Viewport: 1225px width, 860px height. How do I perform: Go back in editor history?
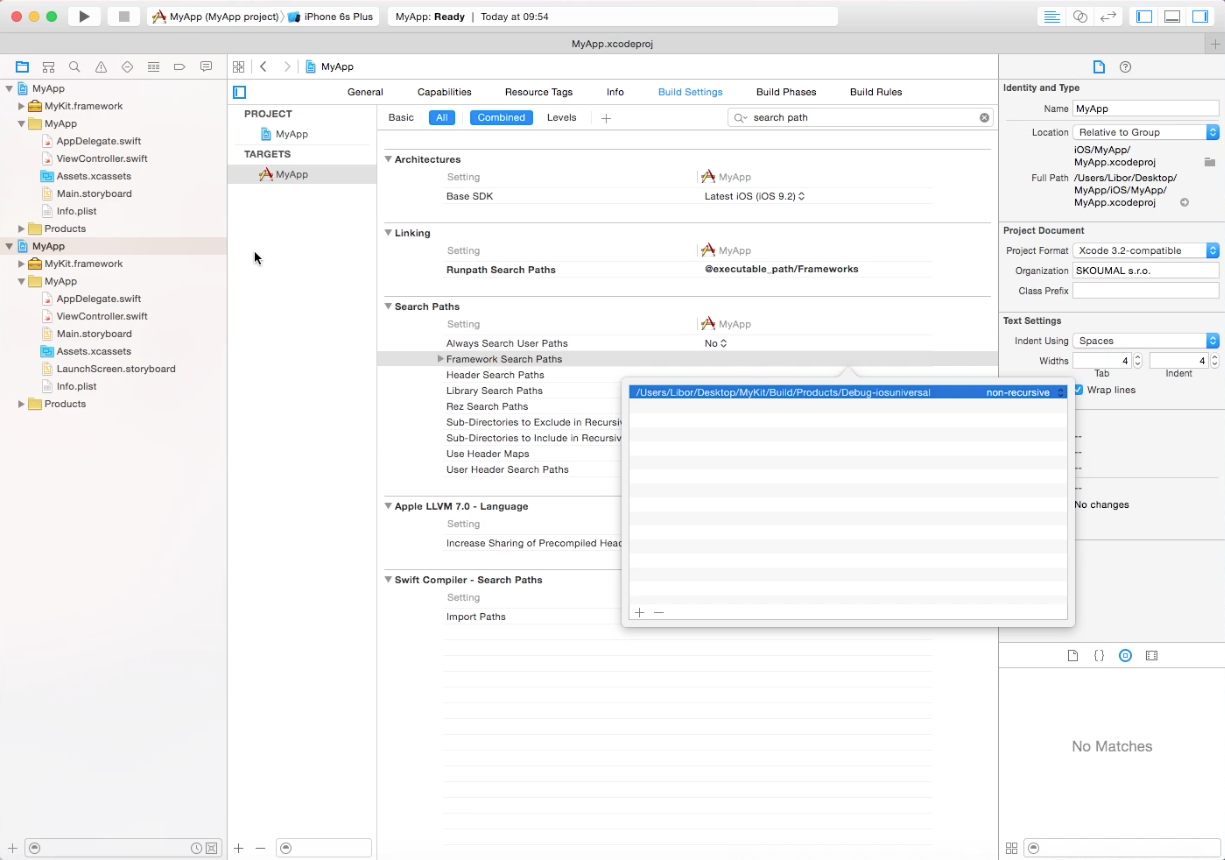263,67
